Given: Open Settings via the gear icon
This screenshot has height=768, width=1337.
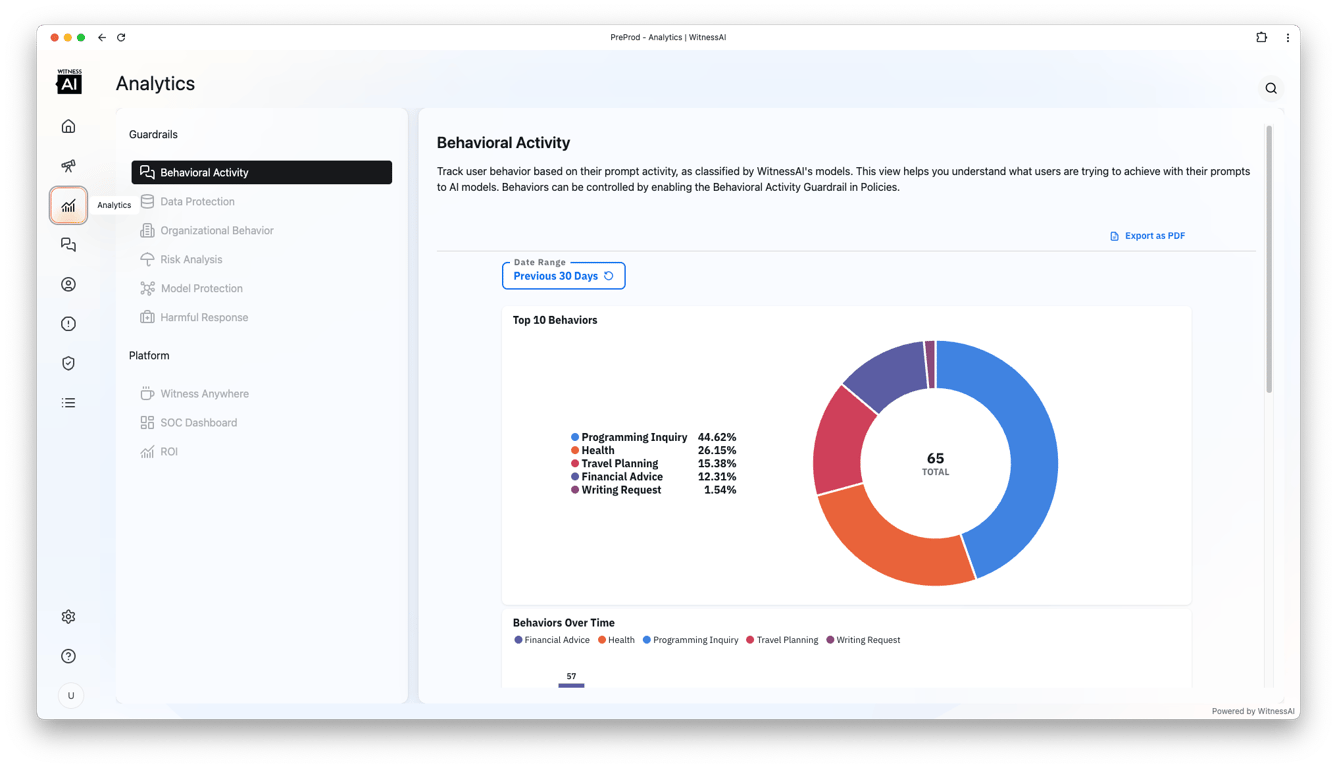Looking at the screenshot, I should click(x=68, y=617).
